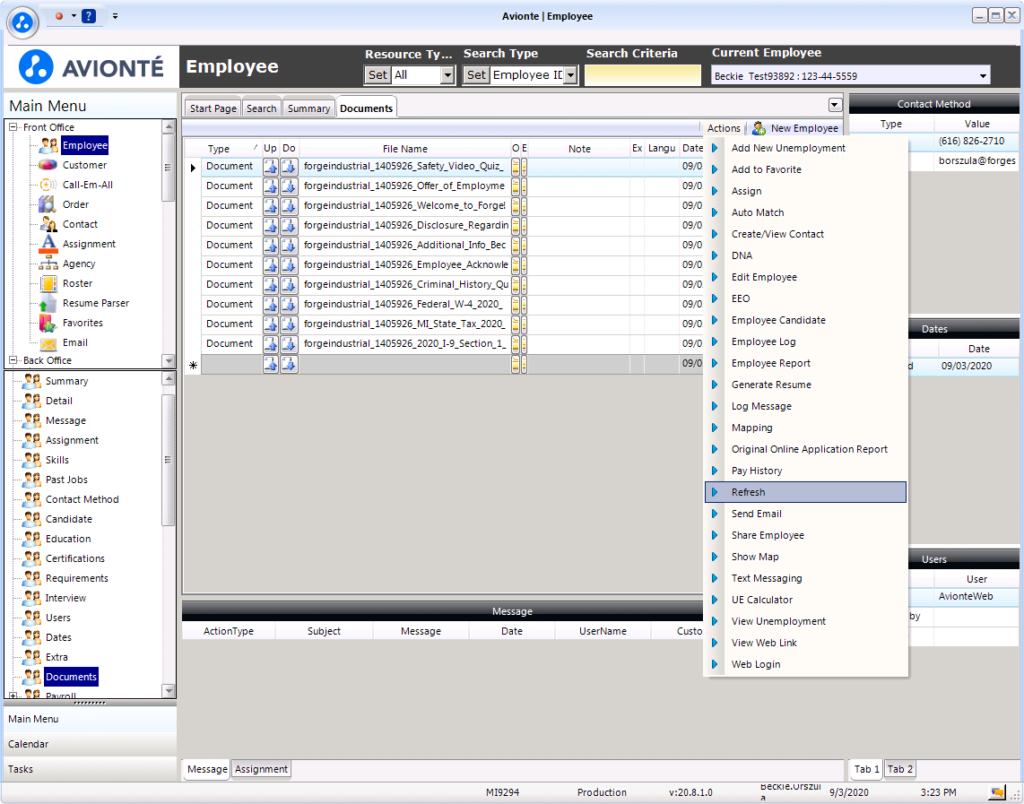Open the Email section in Front Office

click(x=74, y=342)
